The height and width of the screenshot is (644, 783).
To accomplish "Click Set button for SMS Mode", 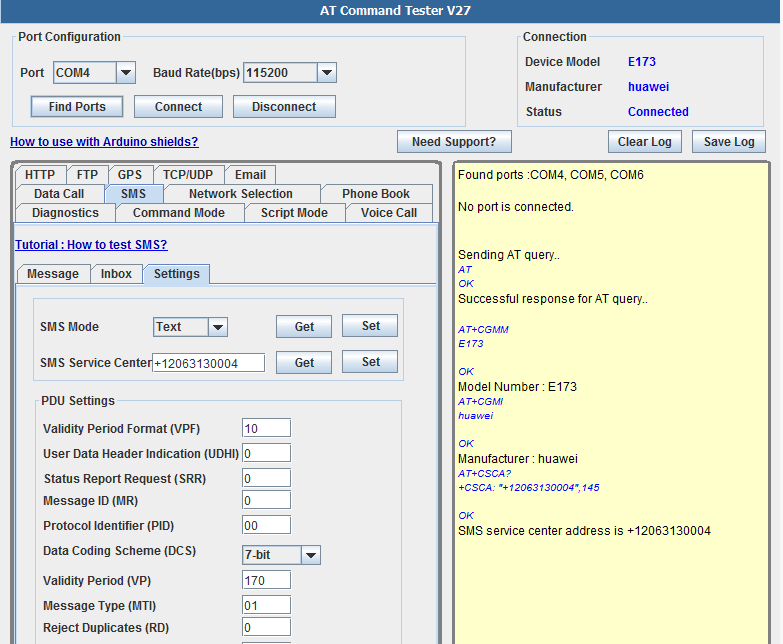I will [x=371, y=326].
